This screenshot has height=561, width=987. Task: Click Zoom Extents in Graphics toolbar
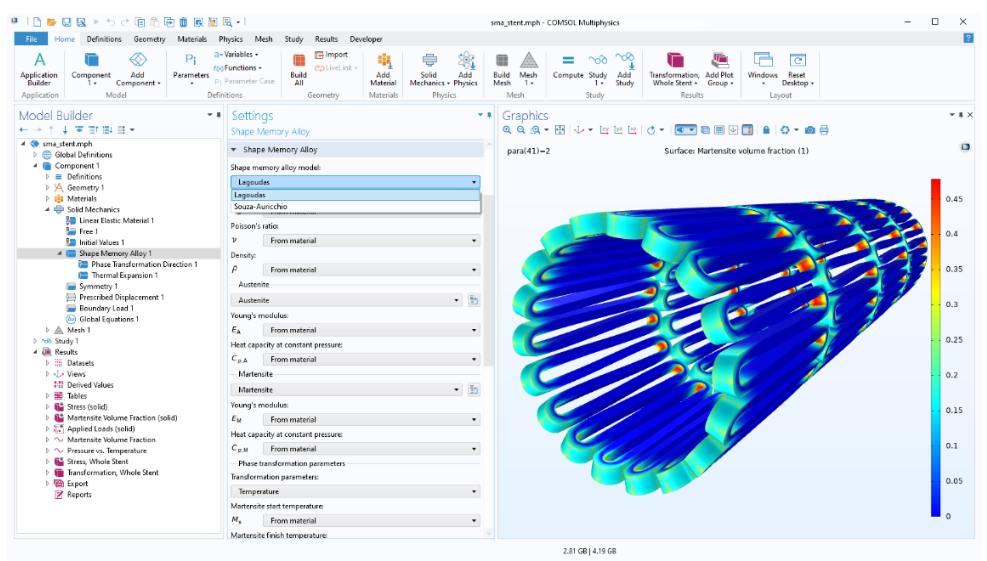point(560,130)
